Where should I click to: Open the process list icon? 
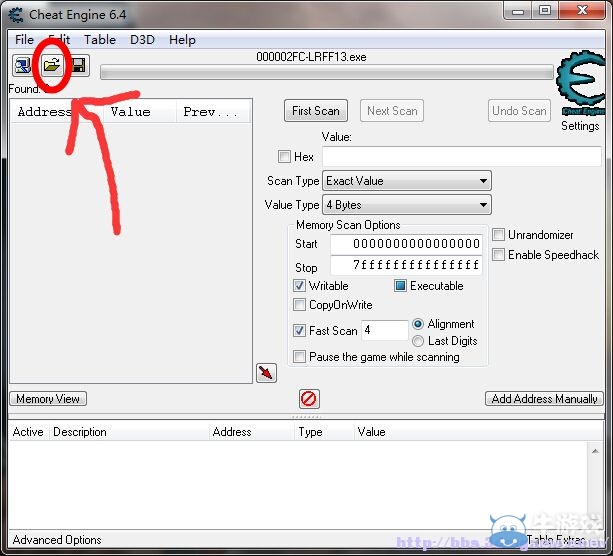23,65
